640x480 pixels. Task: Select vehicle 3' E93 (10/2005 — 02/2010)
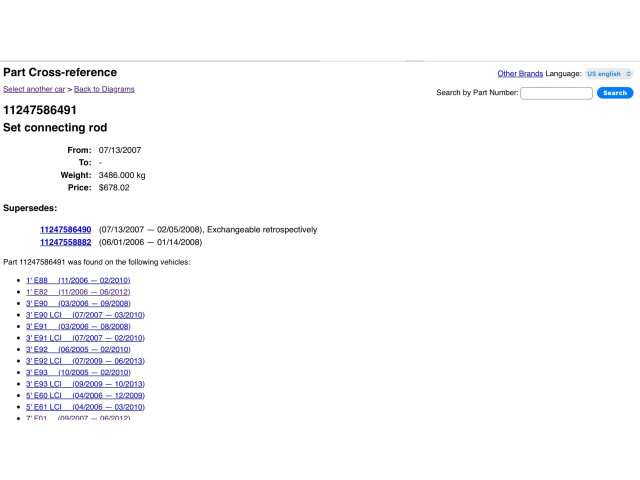click(x=79, y=372)
